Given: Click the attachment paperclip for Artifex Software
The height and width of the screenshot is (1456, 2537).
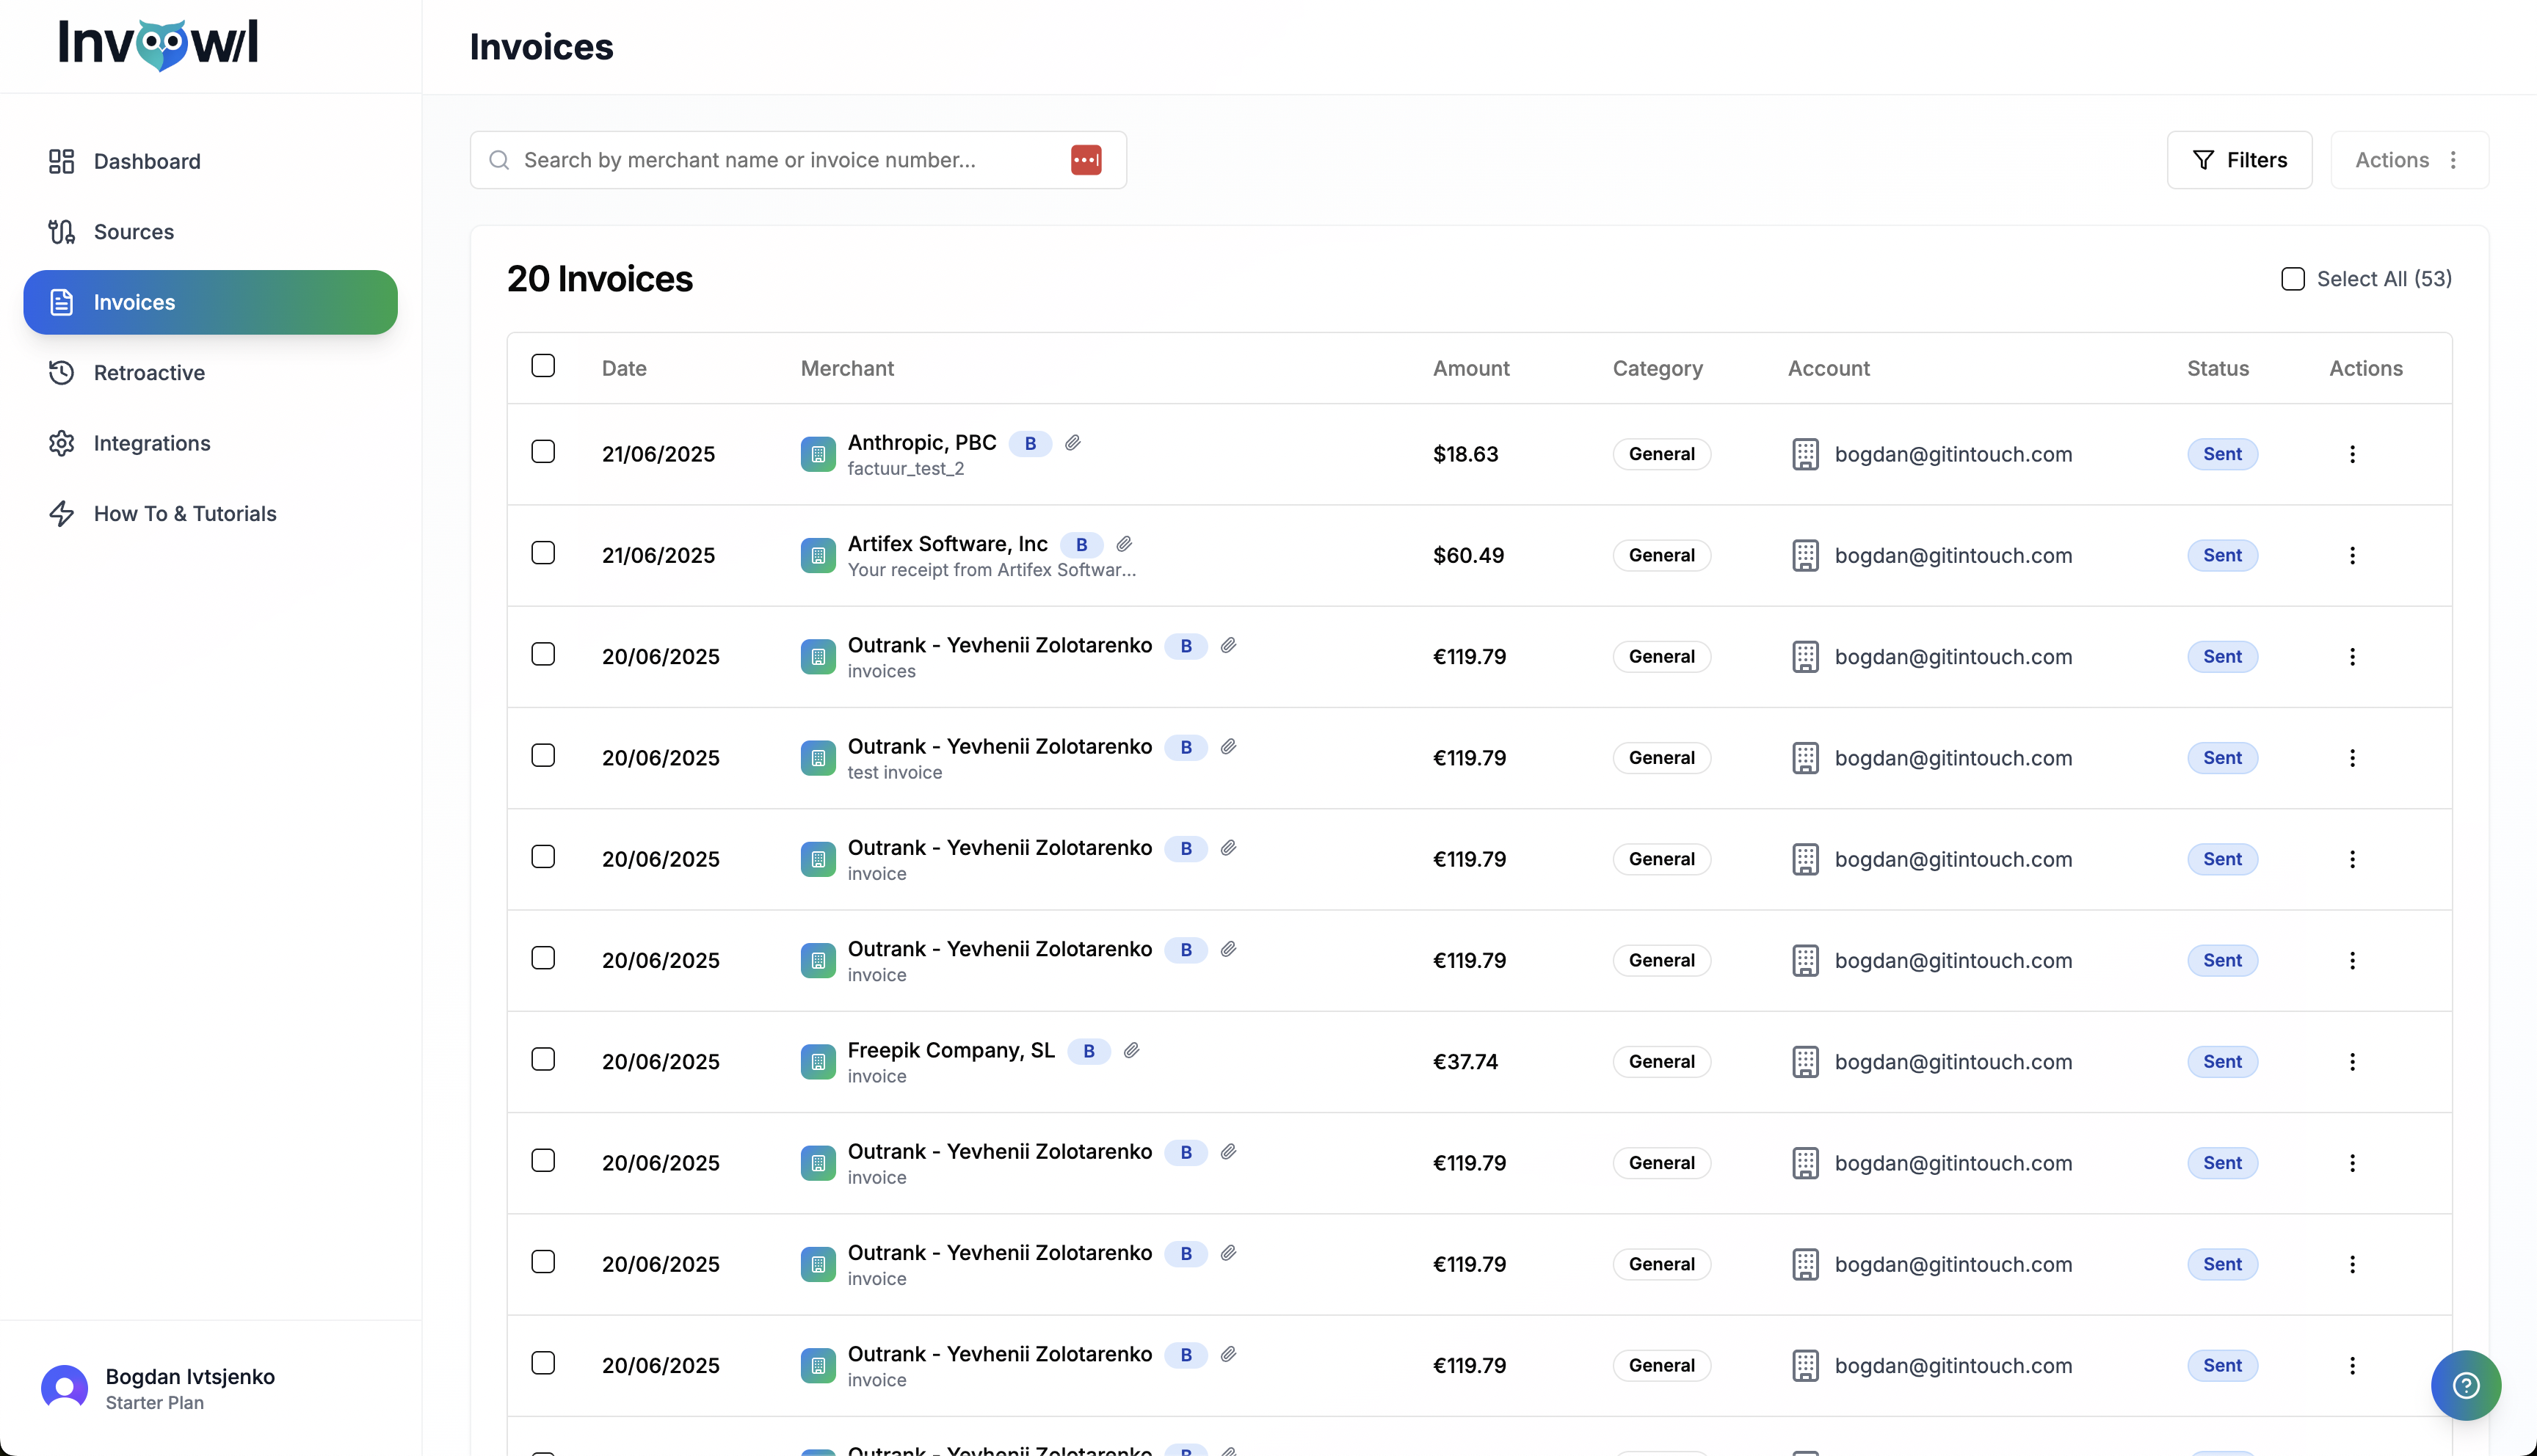Looking at the screenshot, I should pyautogui.click(x=1124, y=544).
